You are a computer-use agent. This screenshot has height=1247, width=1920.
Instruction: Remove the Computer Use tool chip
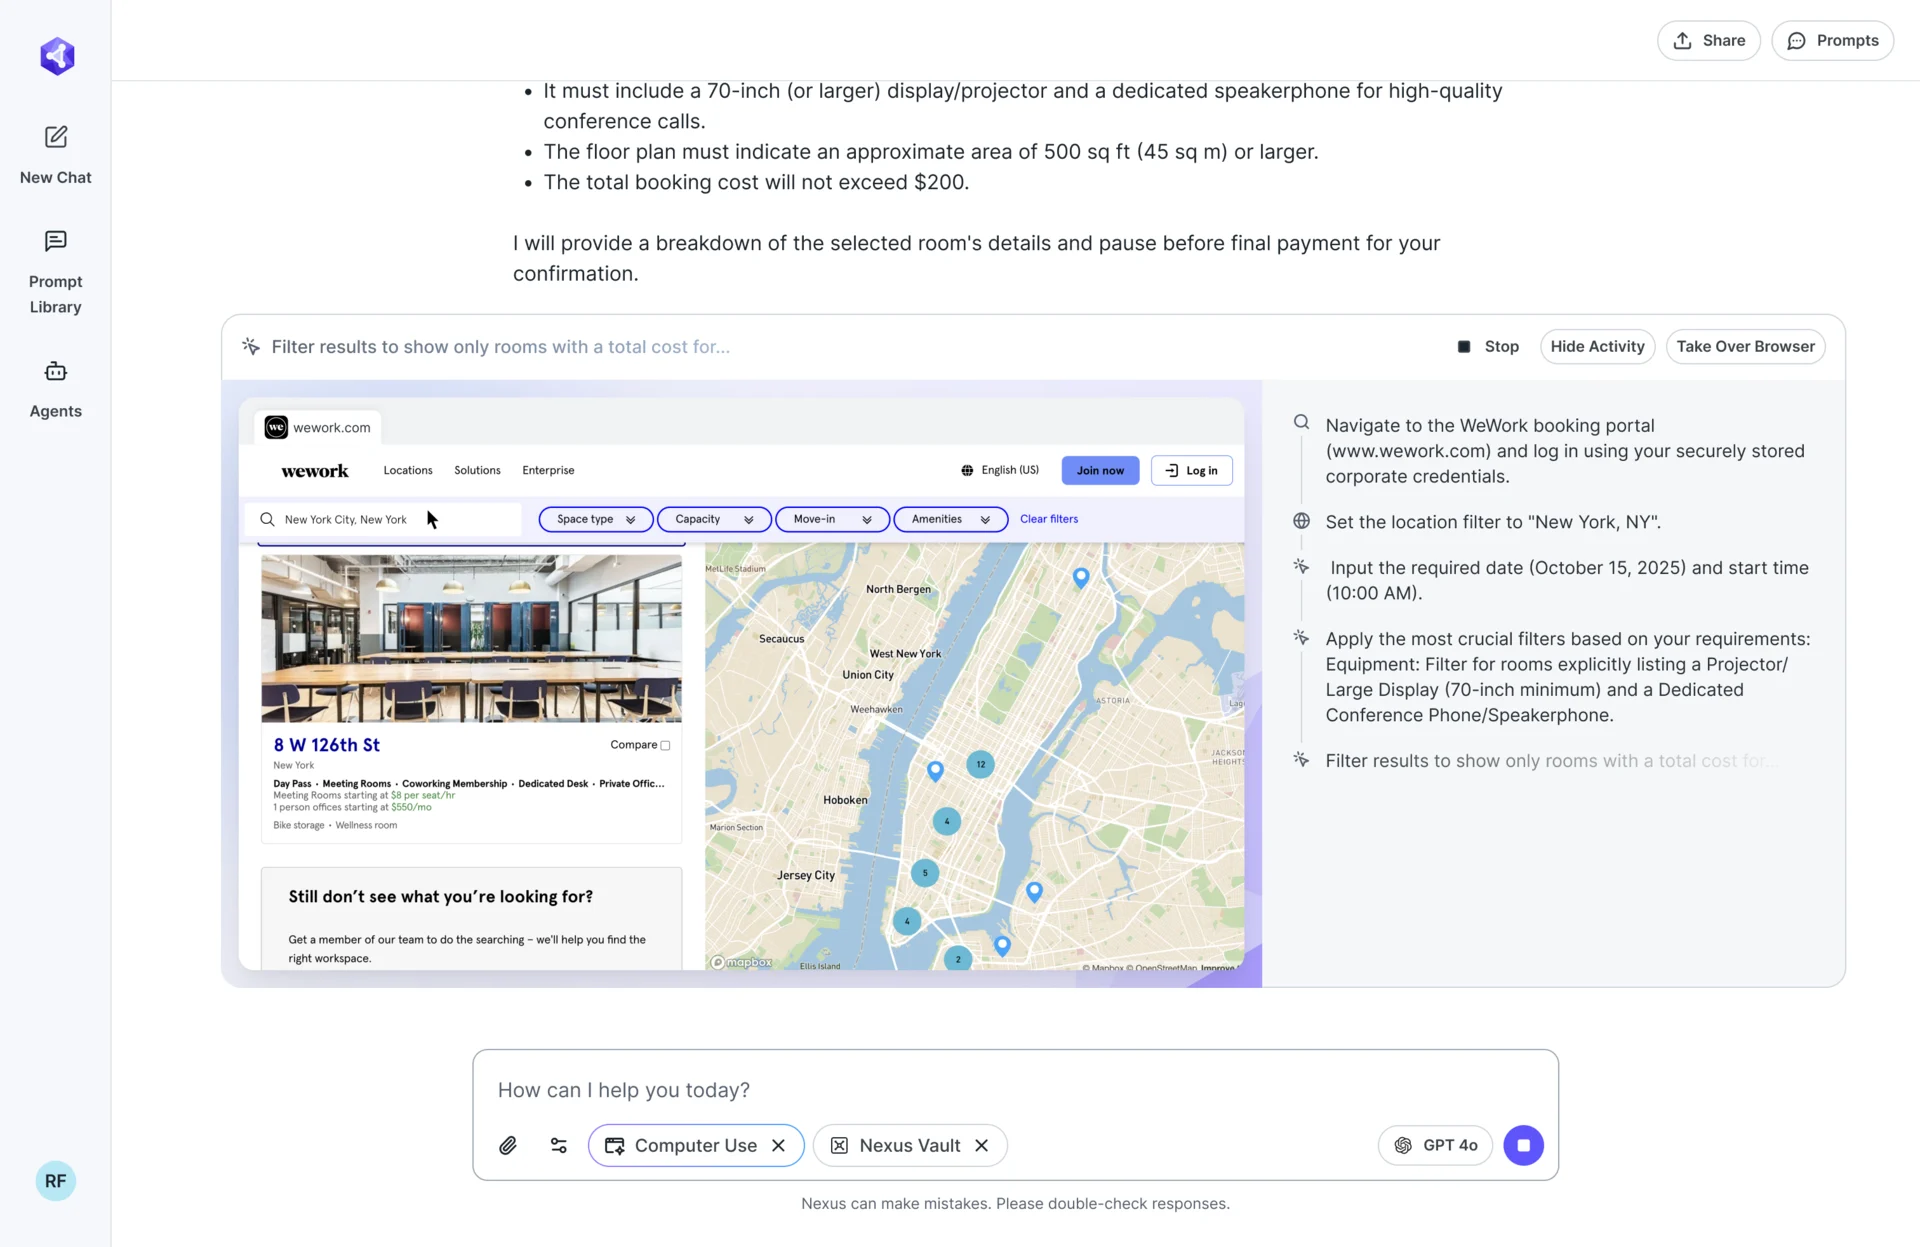pos(779,1145)
